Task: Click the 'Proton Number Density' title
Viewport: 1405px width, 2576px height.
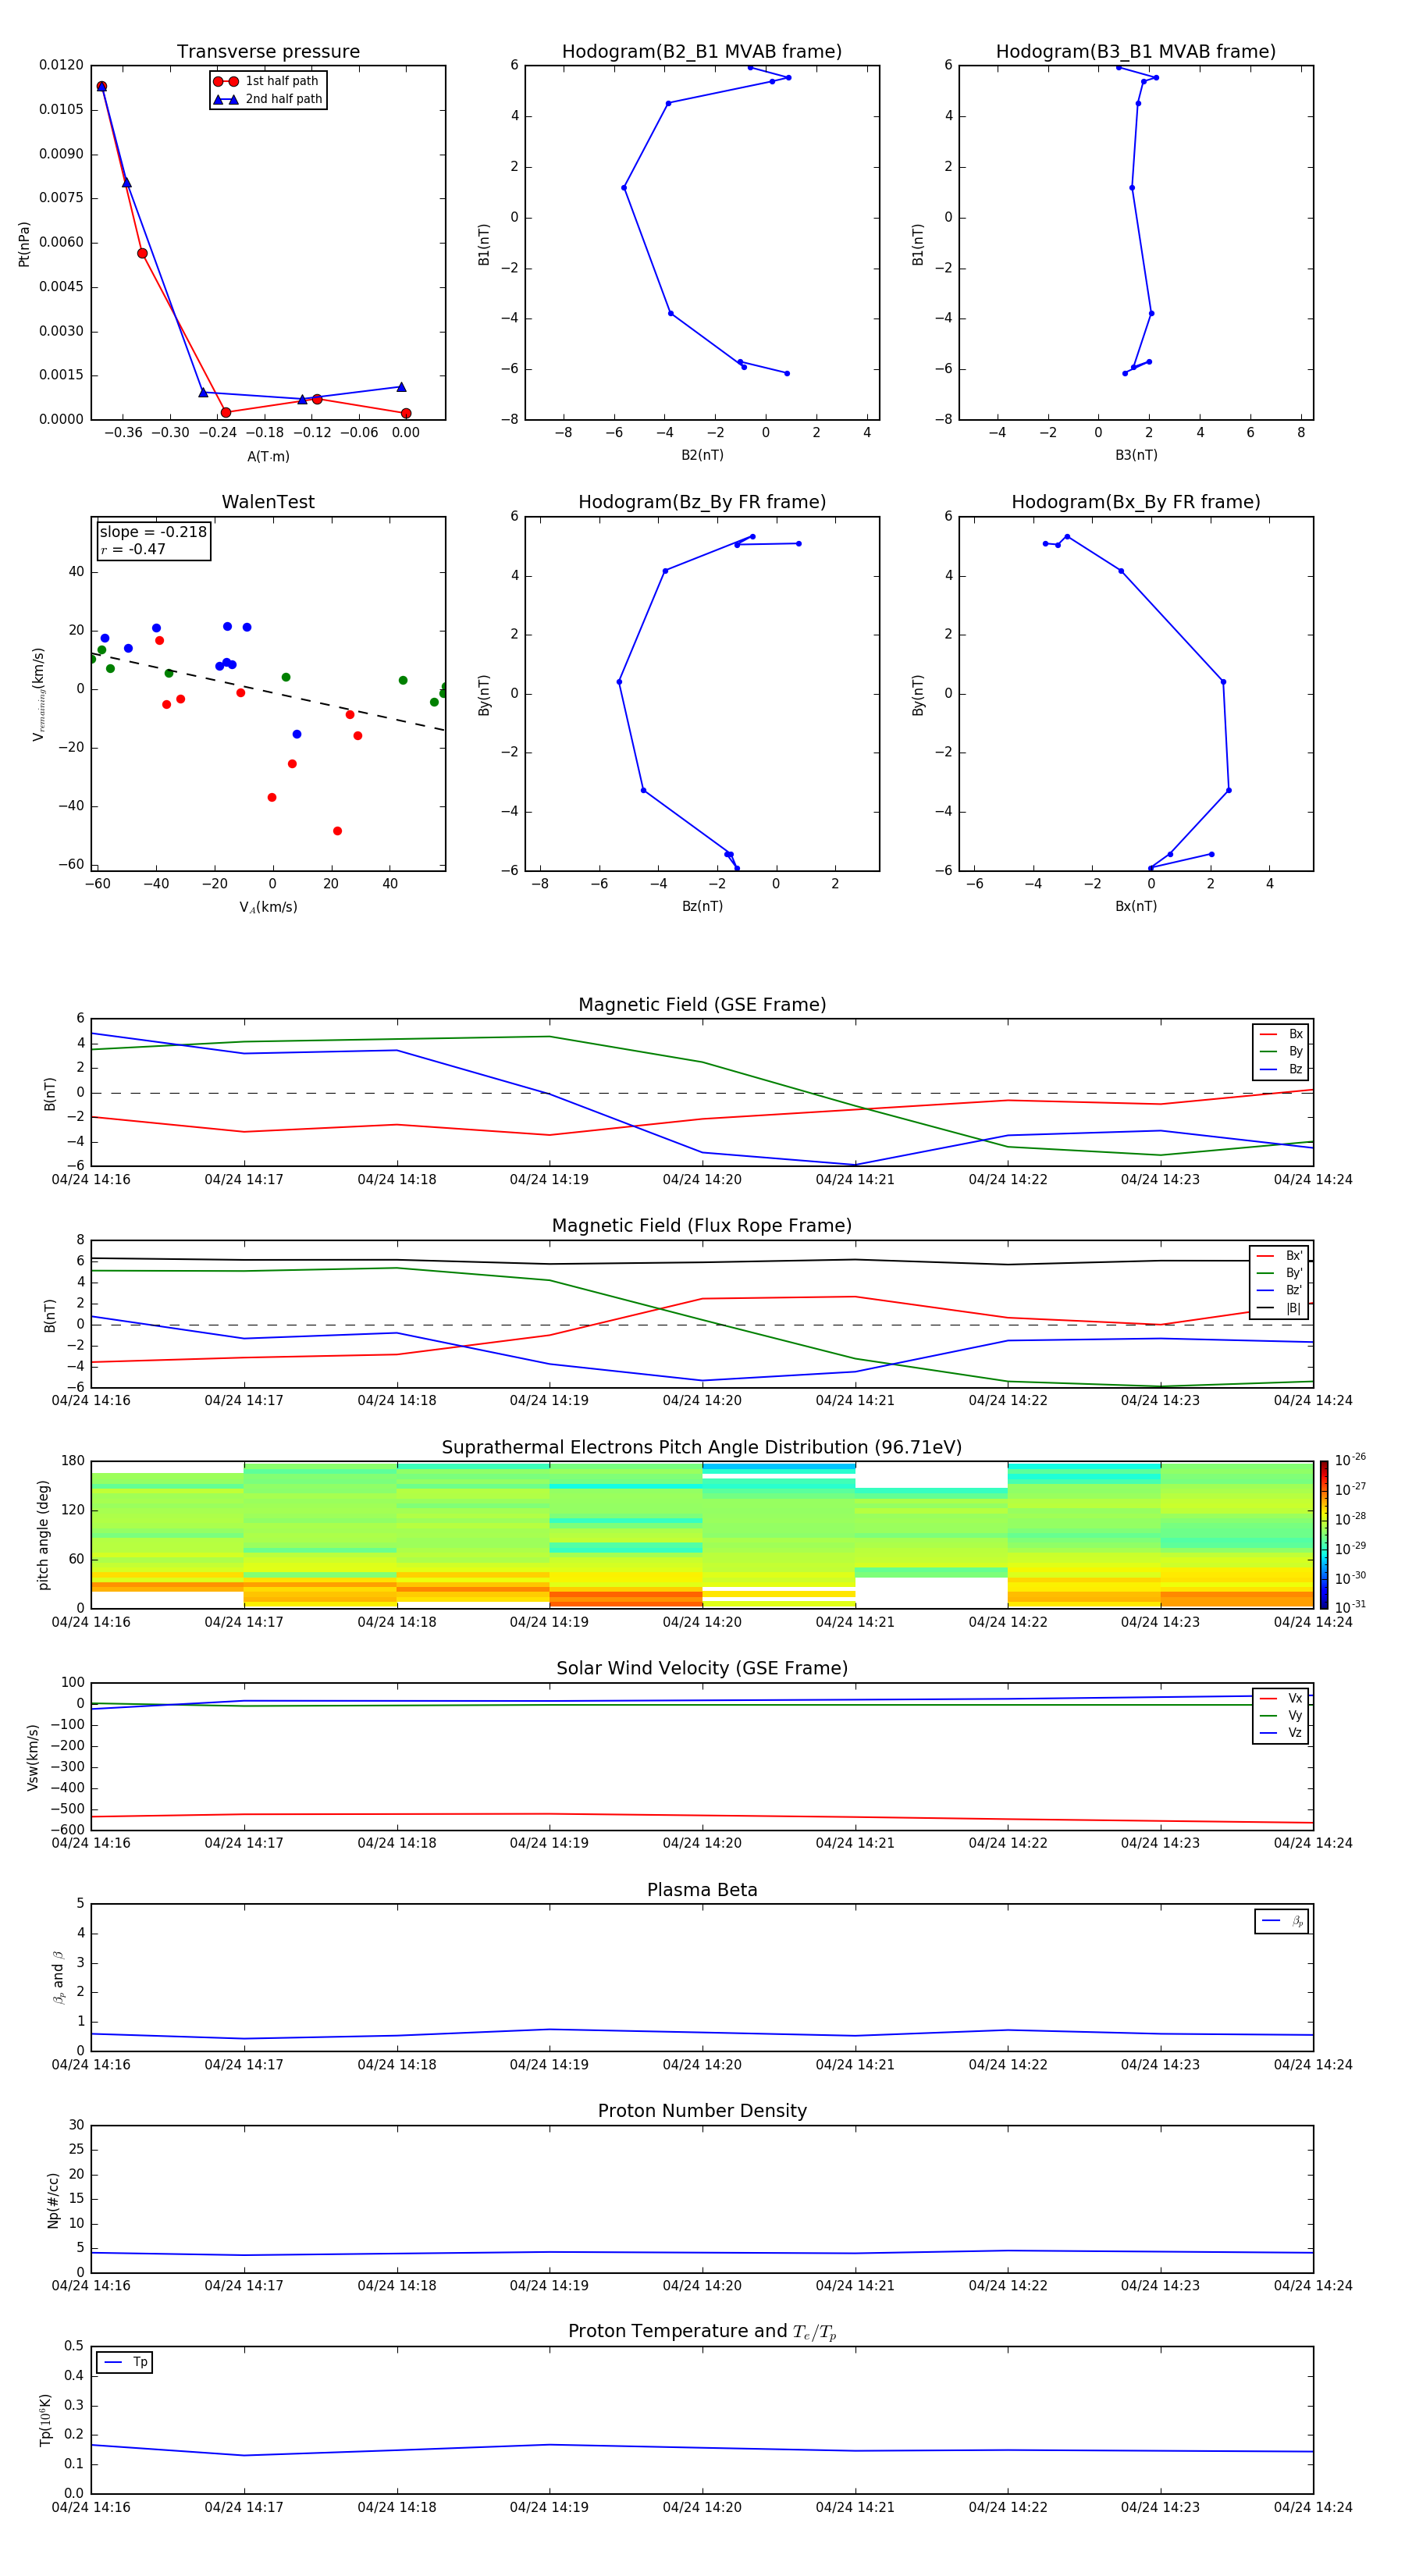Action: pyautogui.click(x=702, y=2111)
